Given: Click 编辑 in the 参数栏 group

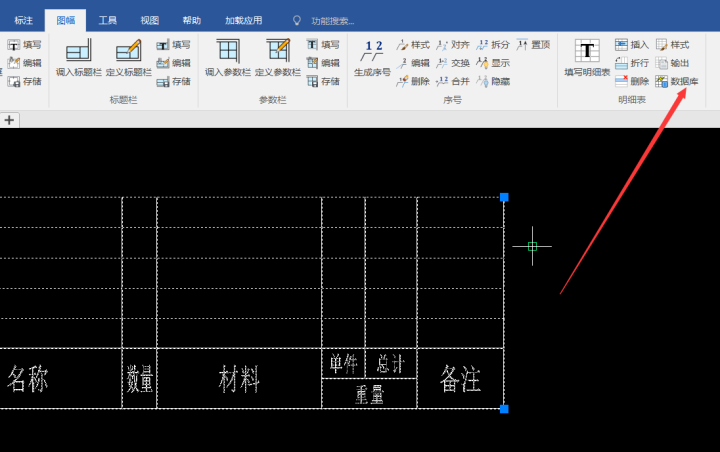Looking at the screenshot, I should coord(323,63).
